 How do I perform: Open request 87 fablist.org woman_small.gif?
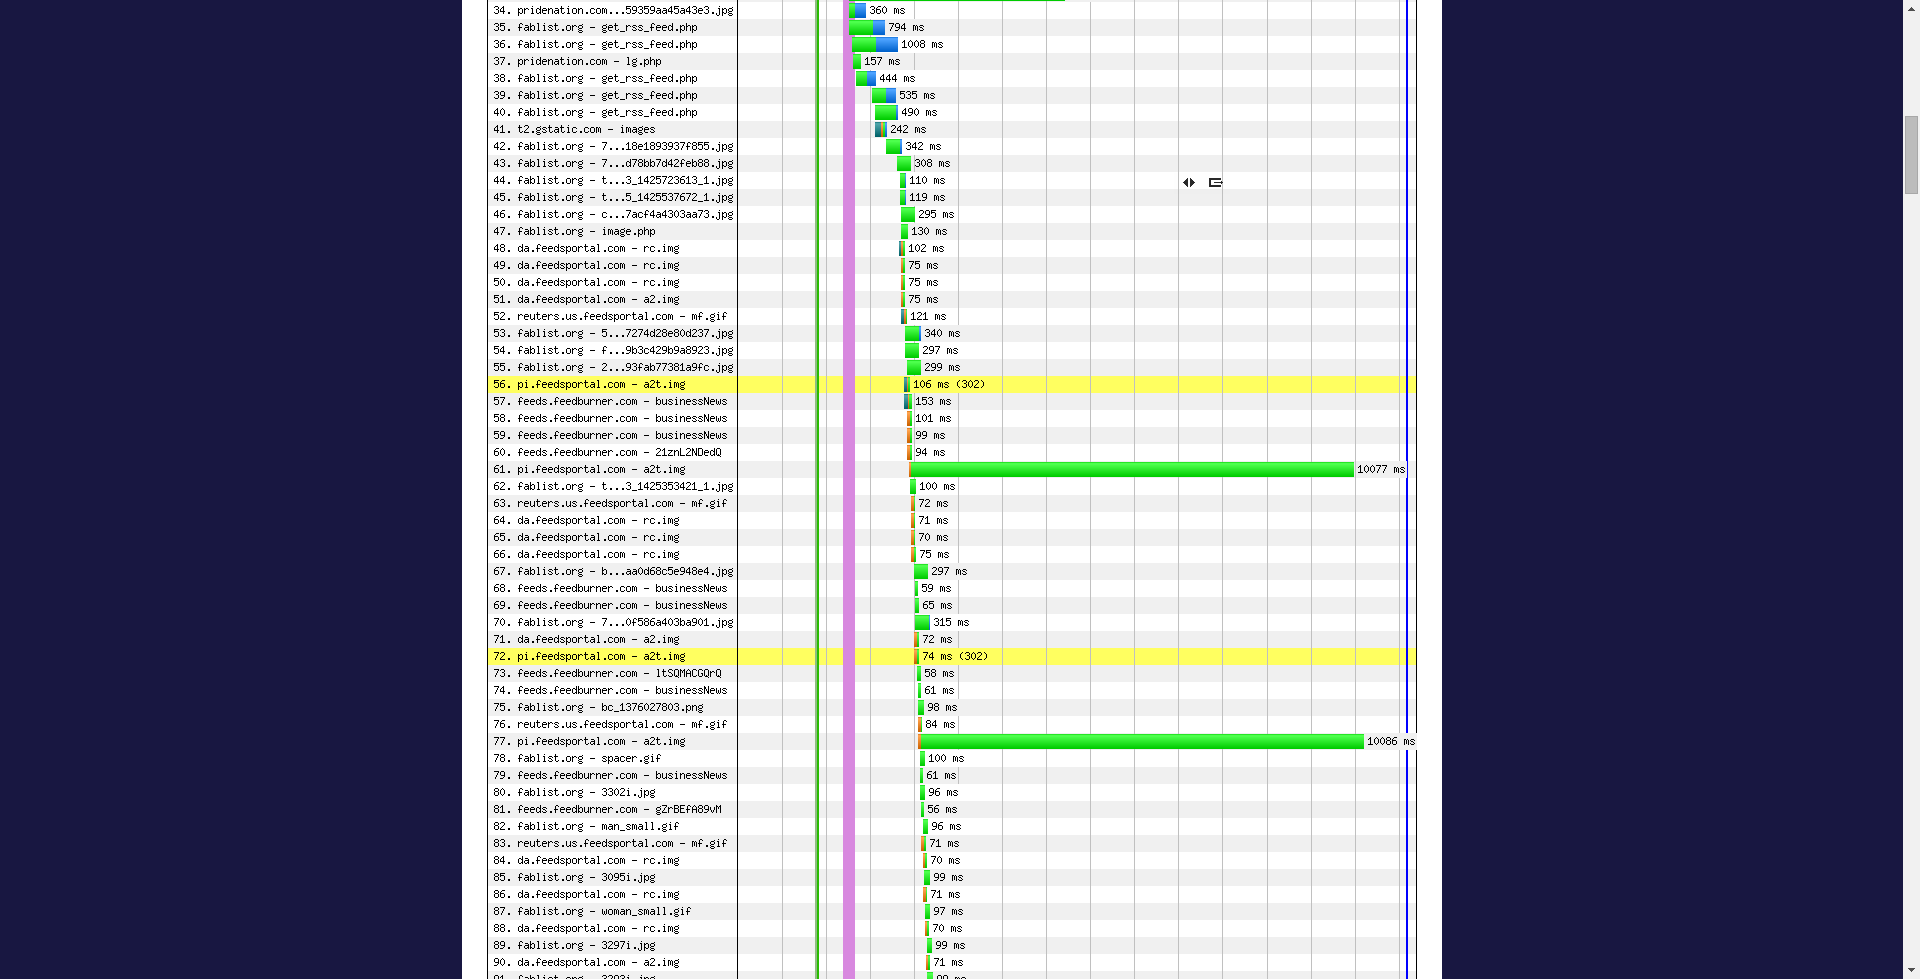pyautogui.click(x=604, y=912)
